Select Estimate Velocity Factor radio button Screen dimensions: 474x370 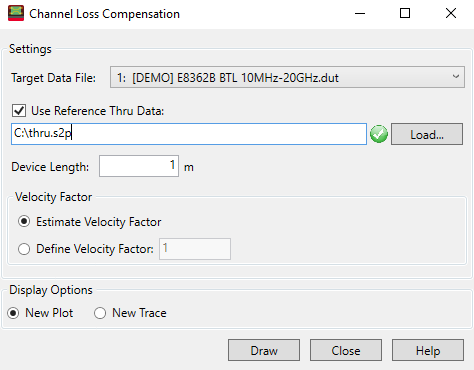(24, 222)
